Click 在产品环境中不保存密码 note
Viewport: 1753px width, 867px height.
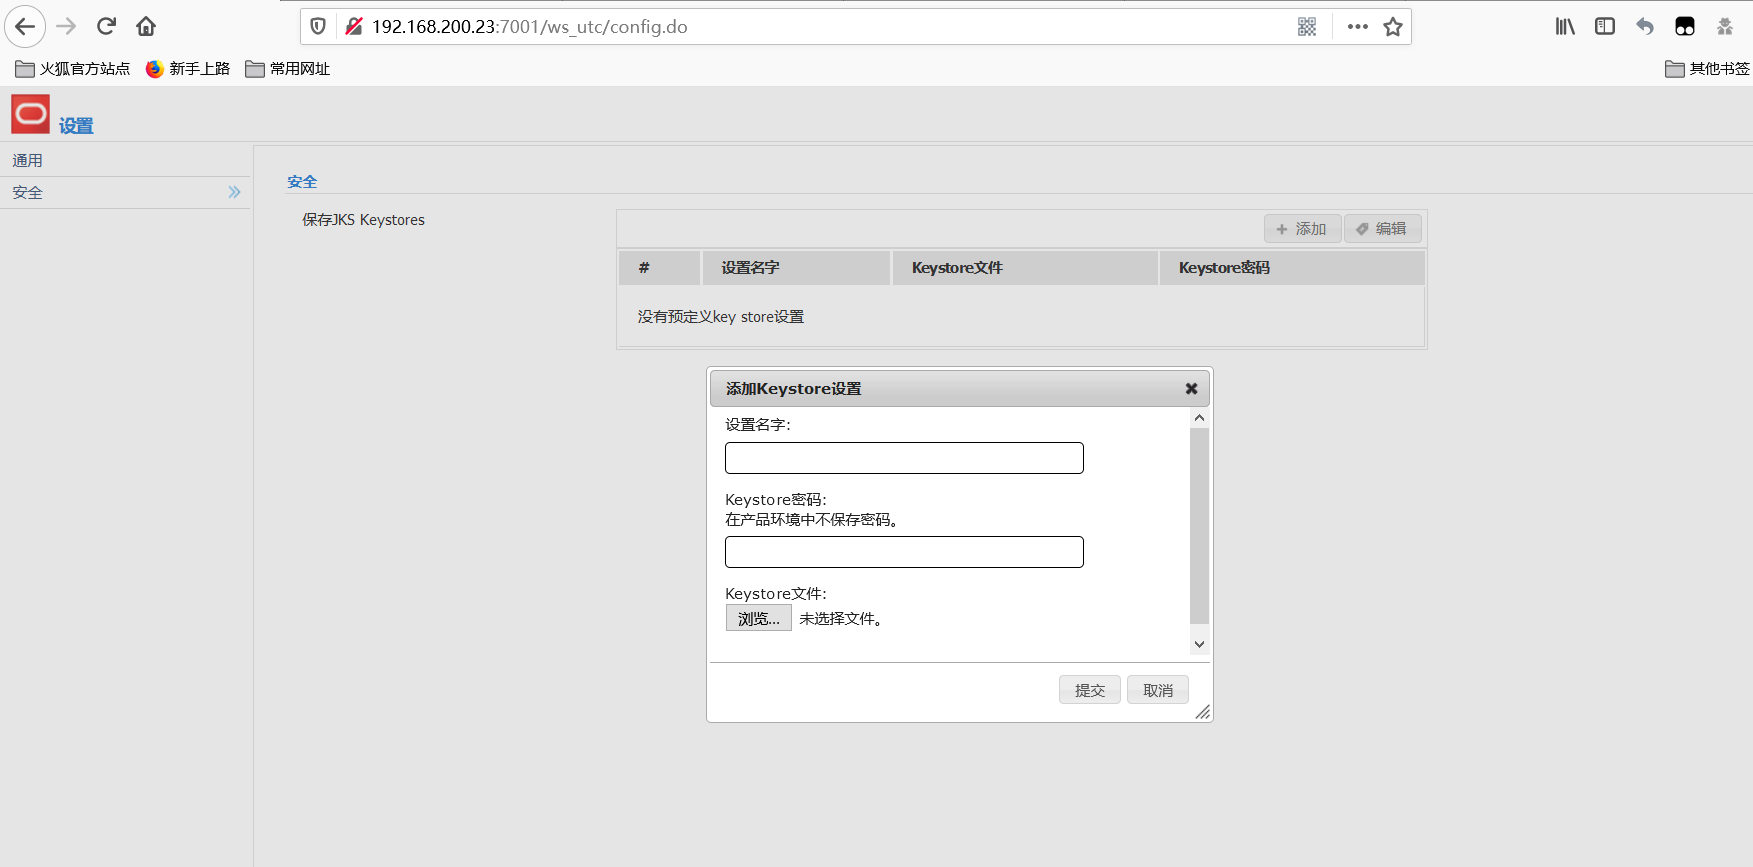coord(812,520)
